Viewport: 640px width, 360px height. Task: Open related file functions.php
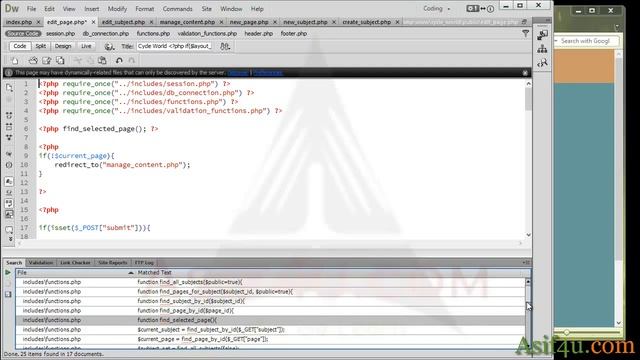pyautogui.click(x=153, y=33)
